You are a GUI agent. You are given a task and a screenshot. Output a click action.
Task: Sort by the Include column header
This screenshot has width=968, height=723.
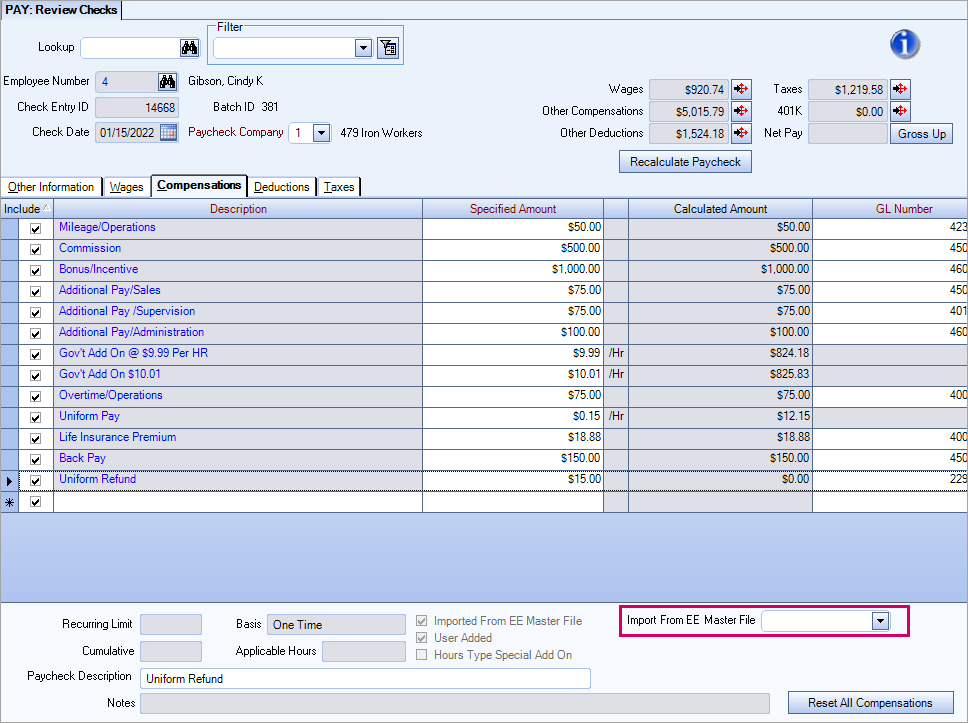(x=27, y=209)
